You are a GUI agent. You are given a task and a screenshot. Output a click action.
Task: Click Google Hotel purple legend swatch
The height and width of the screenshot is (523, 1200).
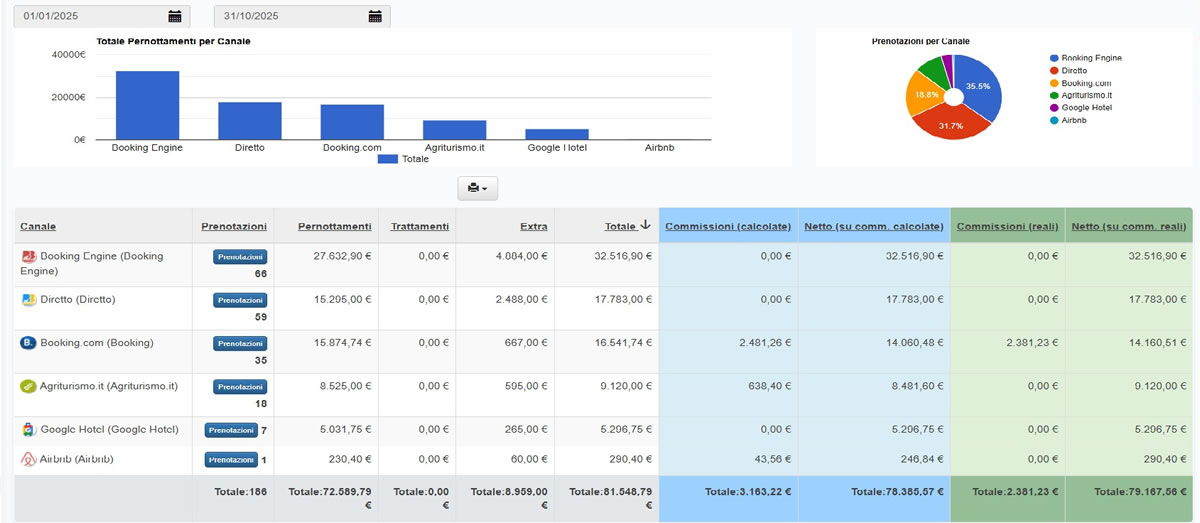(x=1054, y=107)
